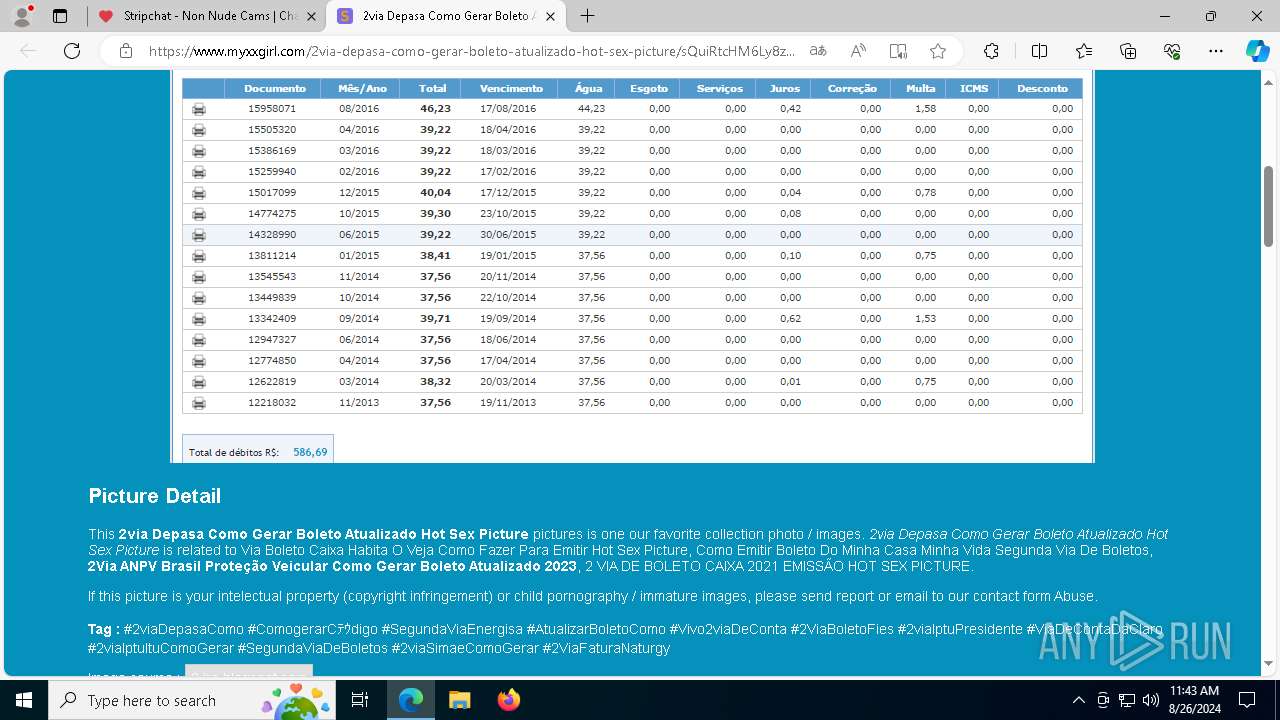The width and height of the screenshot is (1280, 720).
Task: Enter Immersive Reader mode
Action: (898, 51)
